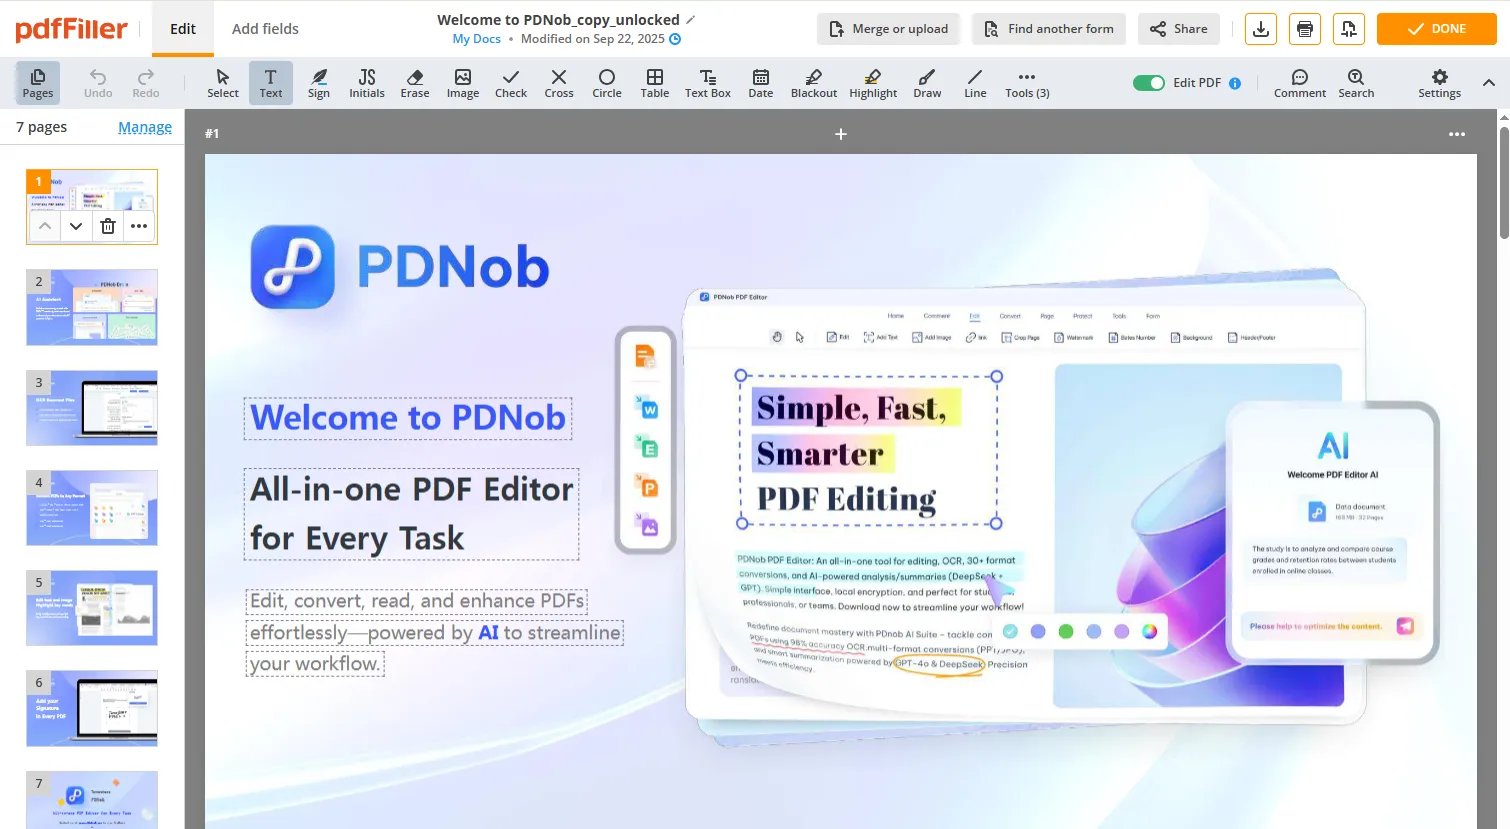
Task: Choose the Circle tool
Action: pyautogui.click(x=607, y=83)
